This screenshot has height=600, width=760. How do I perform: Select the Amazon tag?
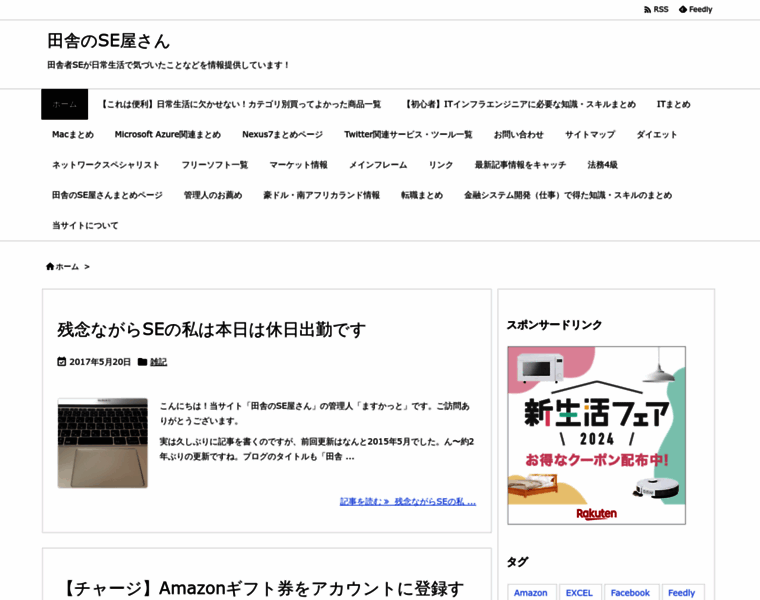[531, 592]
